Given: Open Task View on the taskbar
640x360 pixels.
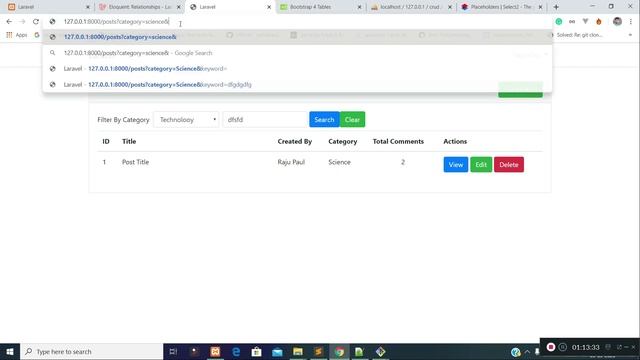Looking at the screenshot, I should pos(173,351).
